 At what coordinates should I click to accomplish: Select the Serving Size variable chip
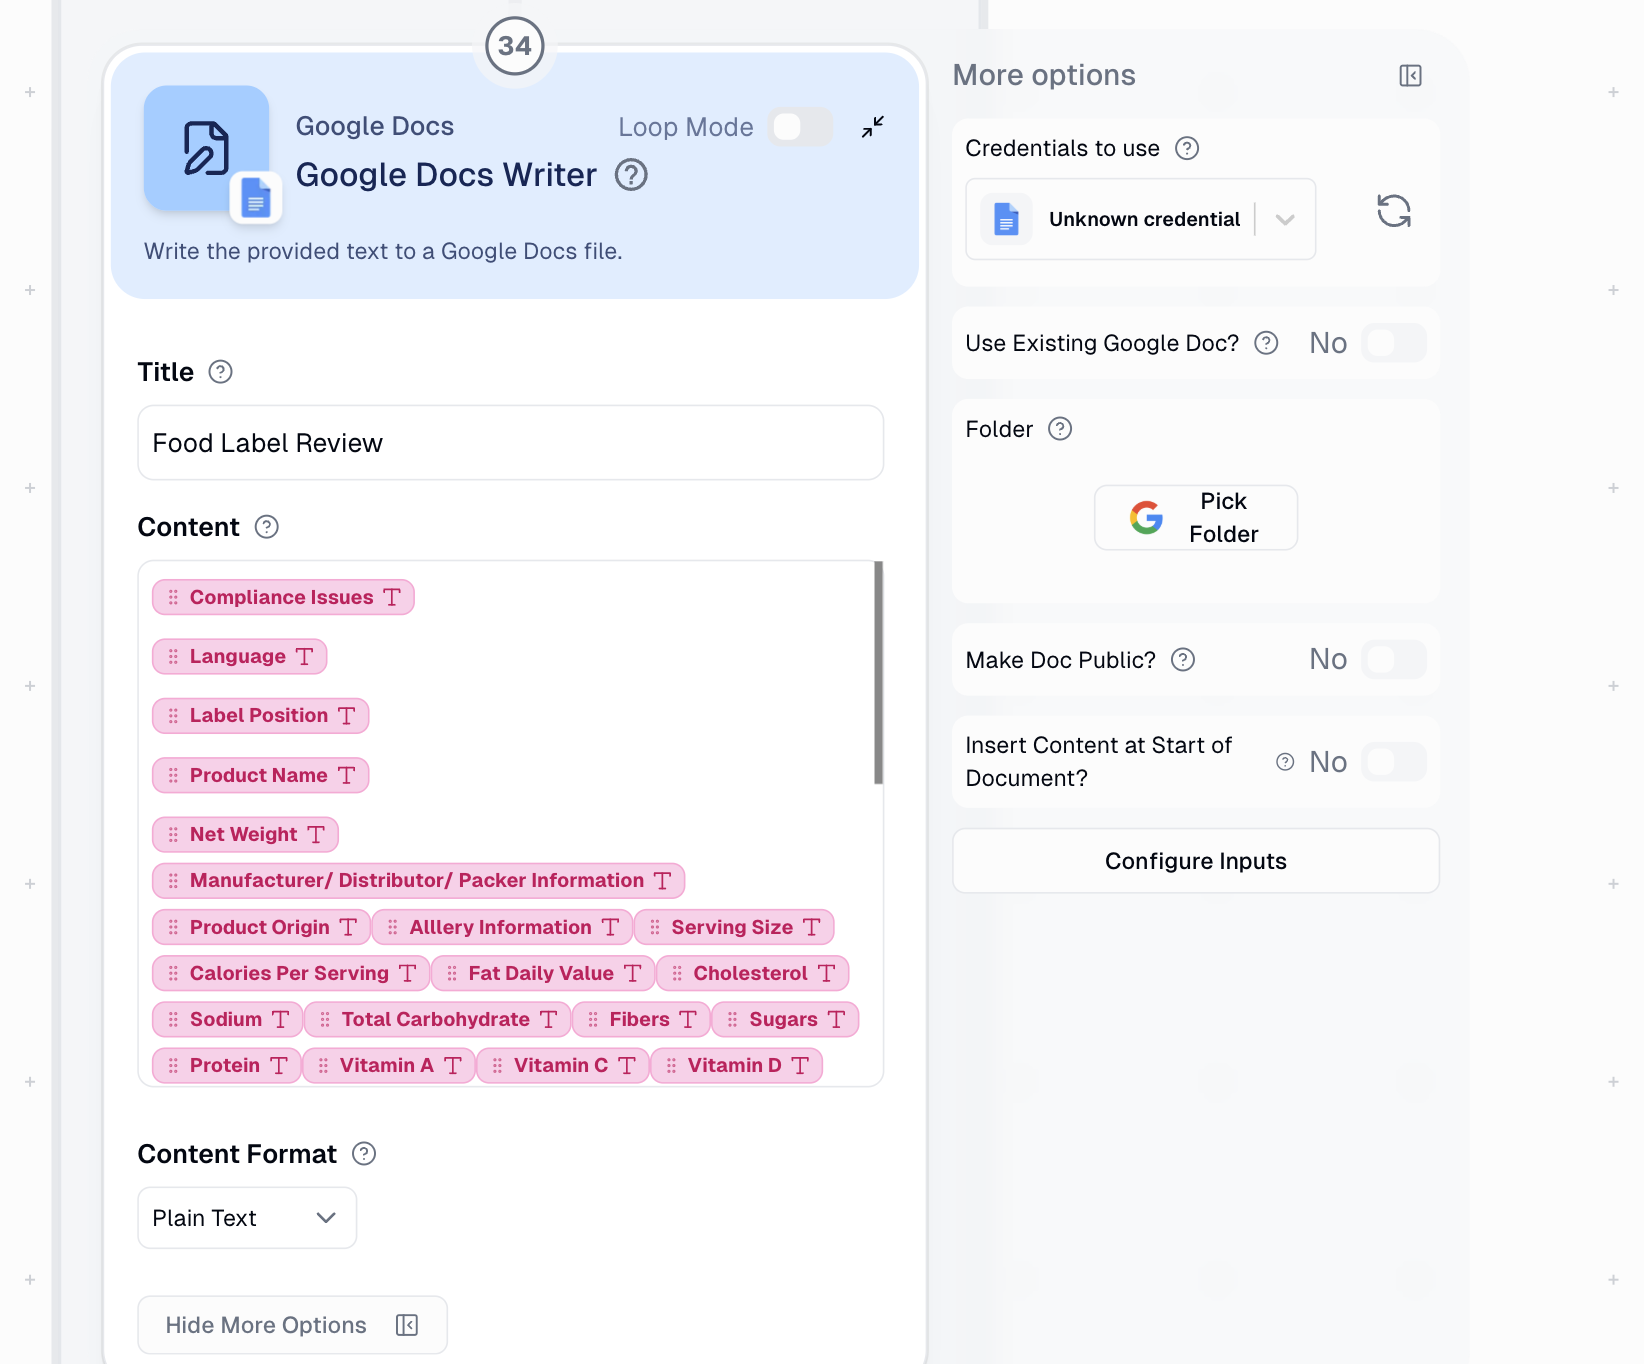tap(734, 927)
